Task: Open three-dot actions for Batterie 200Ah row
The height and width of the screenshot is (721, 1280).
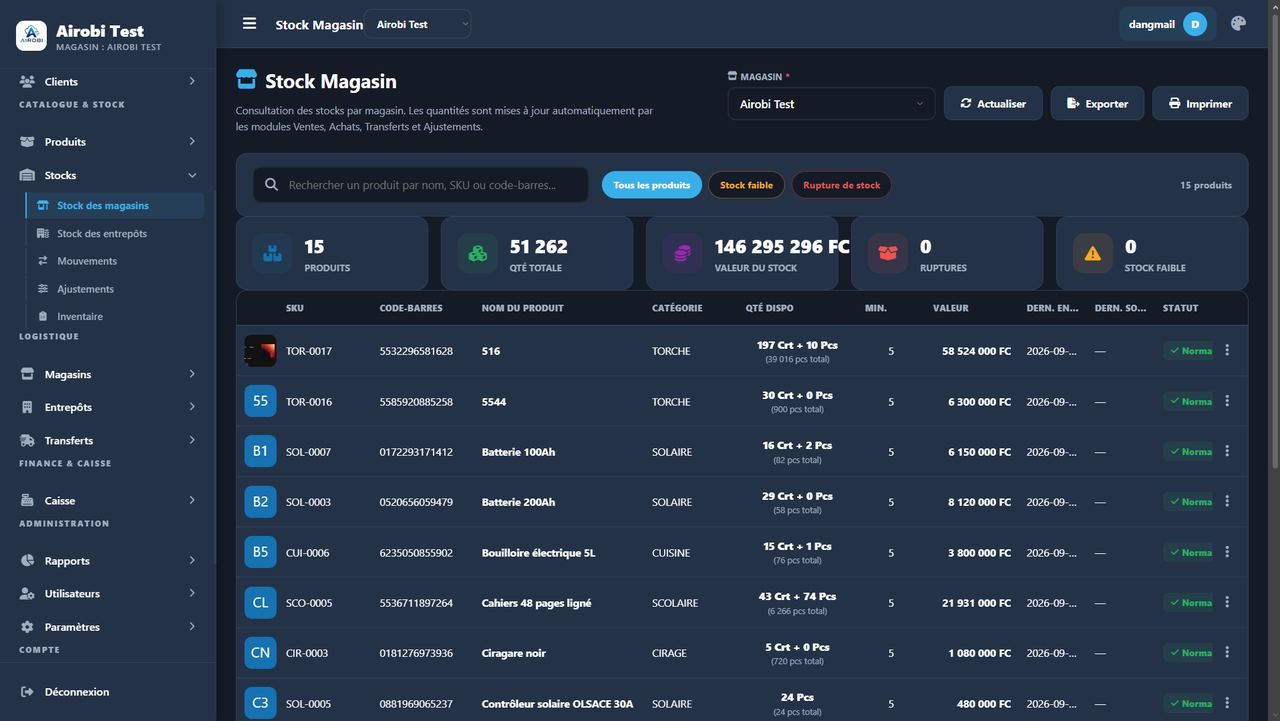Action: [1227, 501]
